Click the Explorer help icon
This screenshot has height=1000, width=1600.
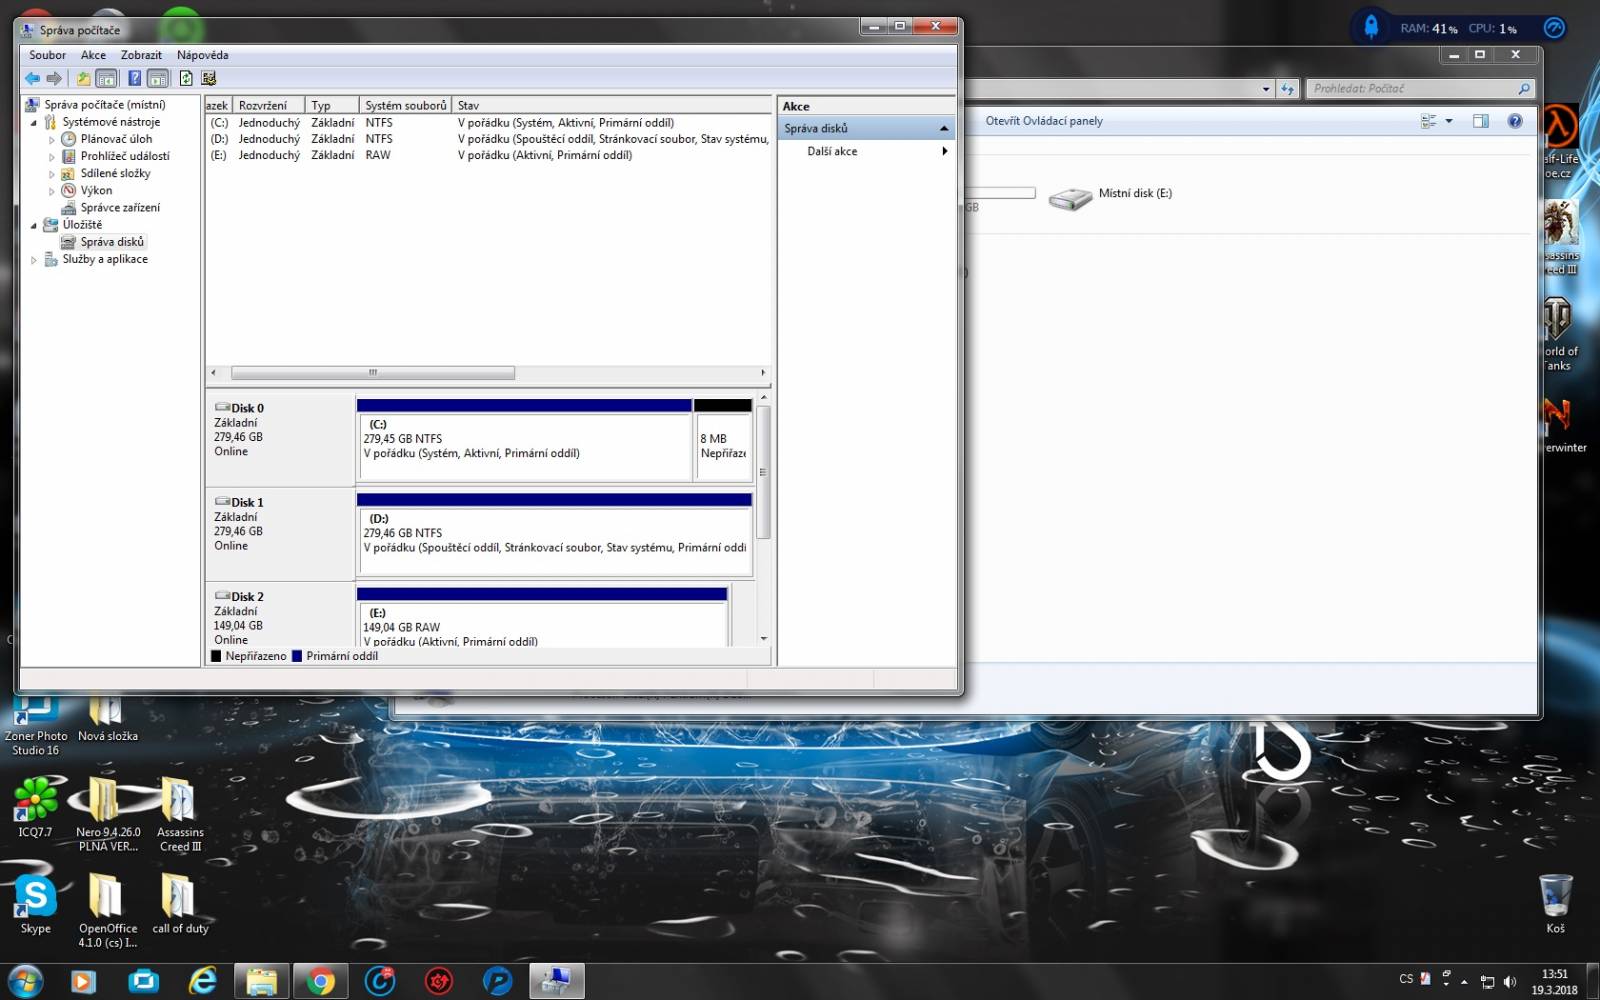[1515, 121]
